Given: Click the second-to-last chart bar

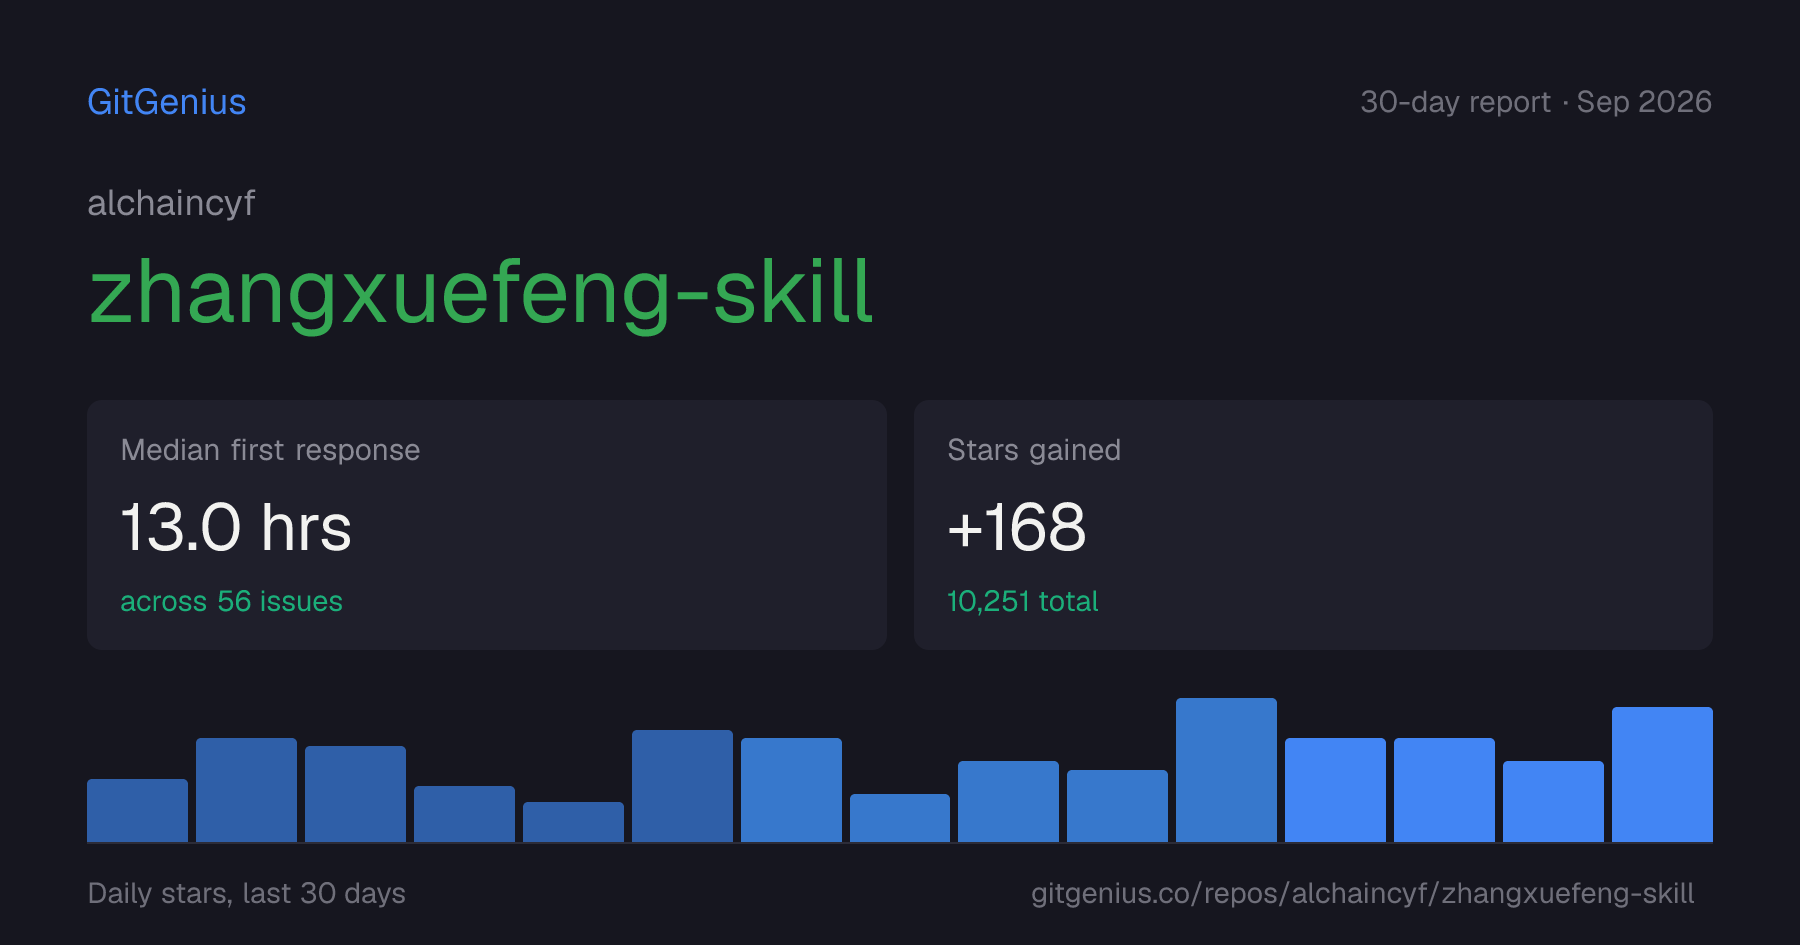Looking at the screenshot, I should 1553,801.
